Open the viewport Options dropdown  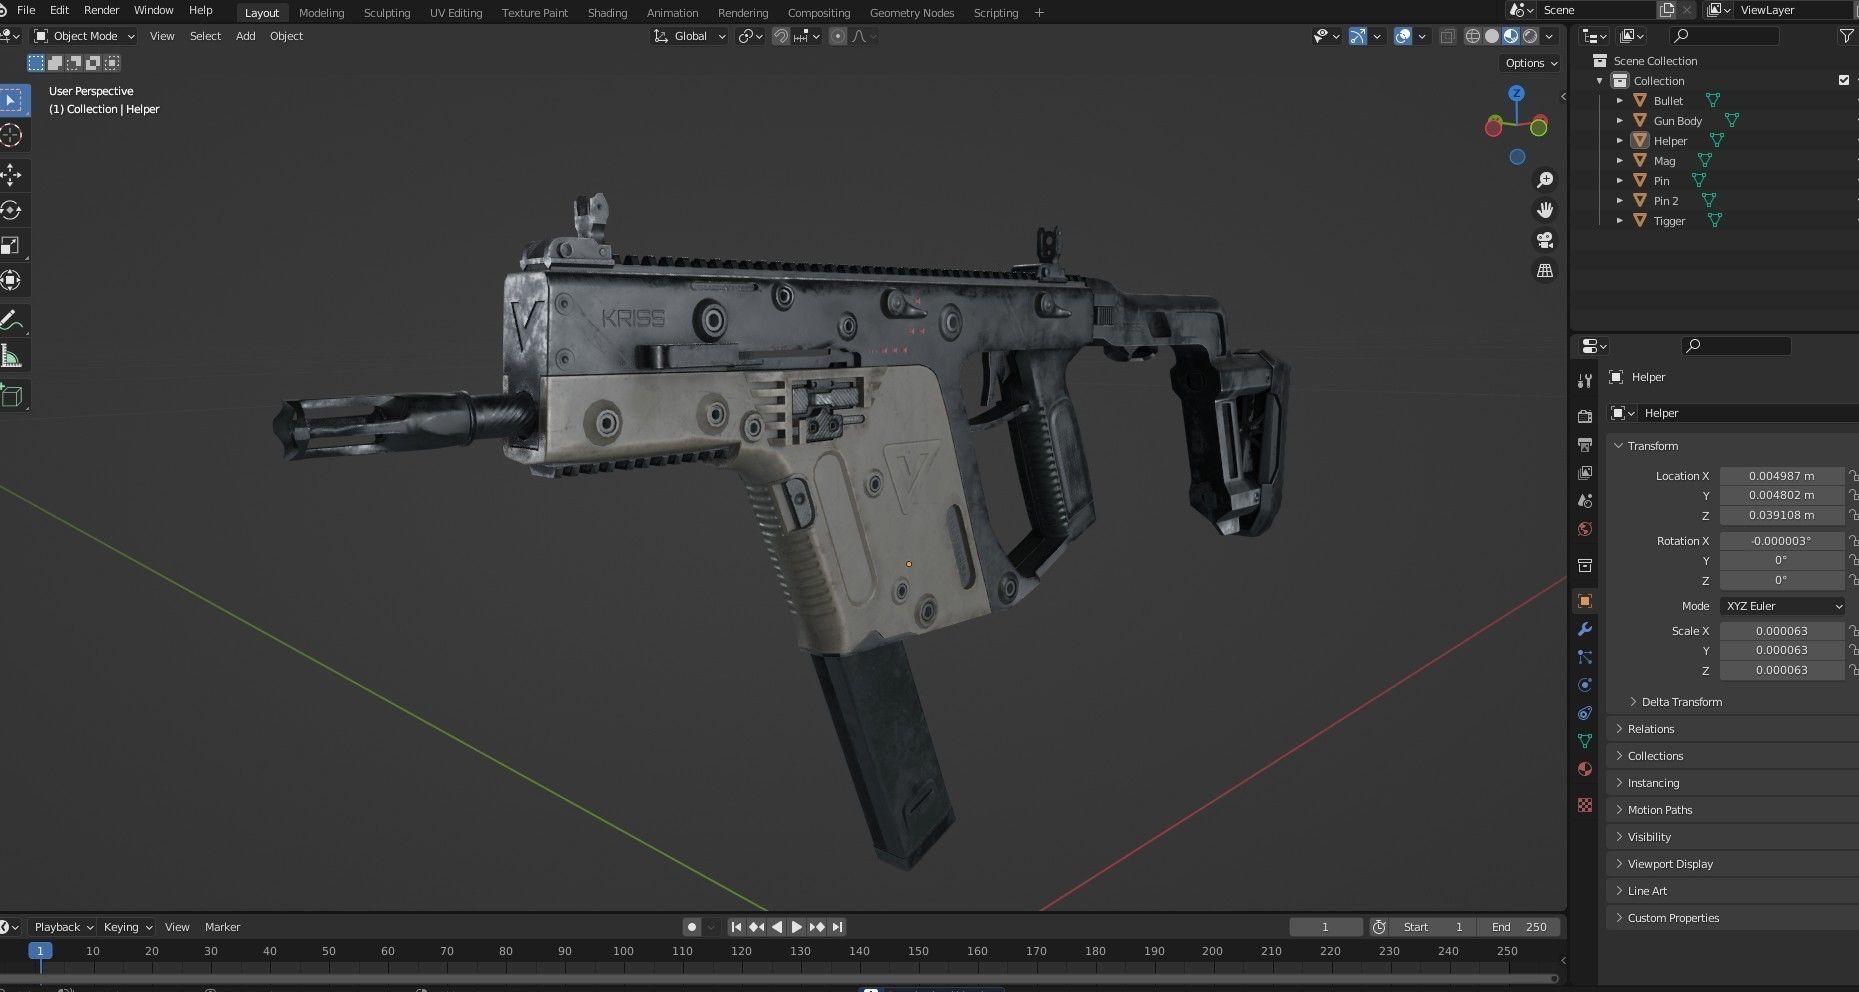[x=1531, y=63]
